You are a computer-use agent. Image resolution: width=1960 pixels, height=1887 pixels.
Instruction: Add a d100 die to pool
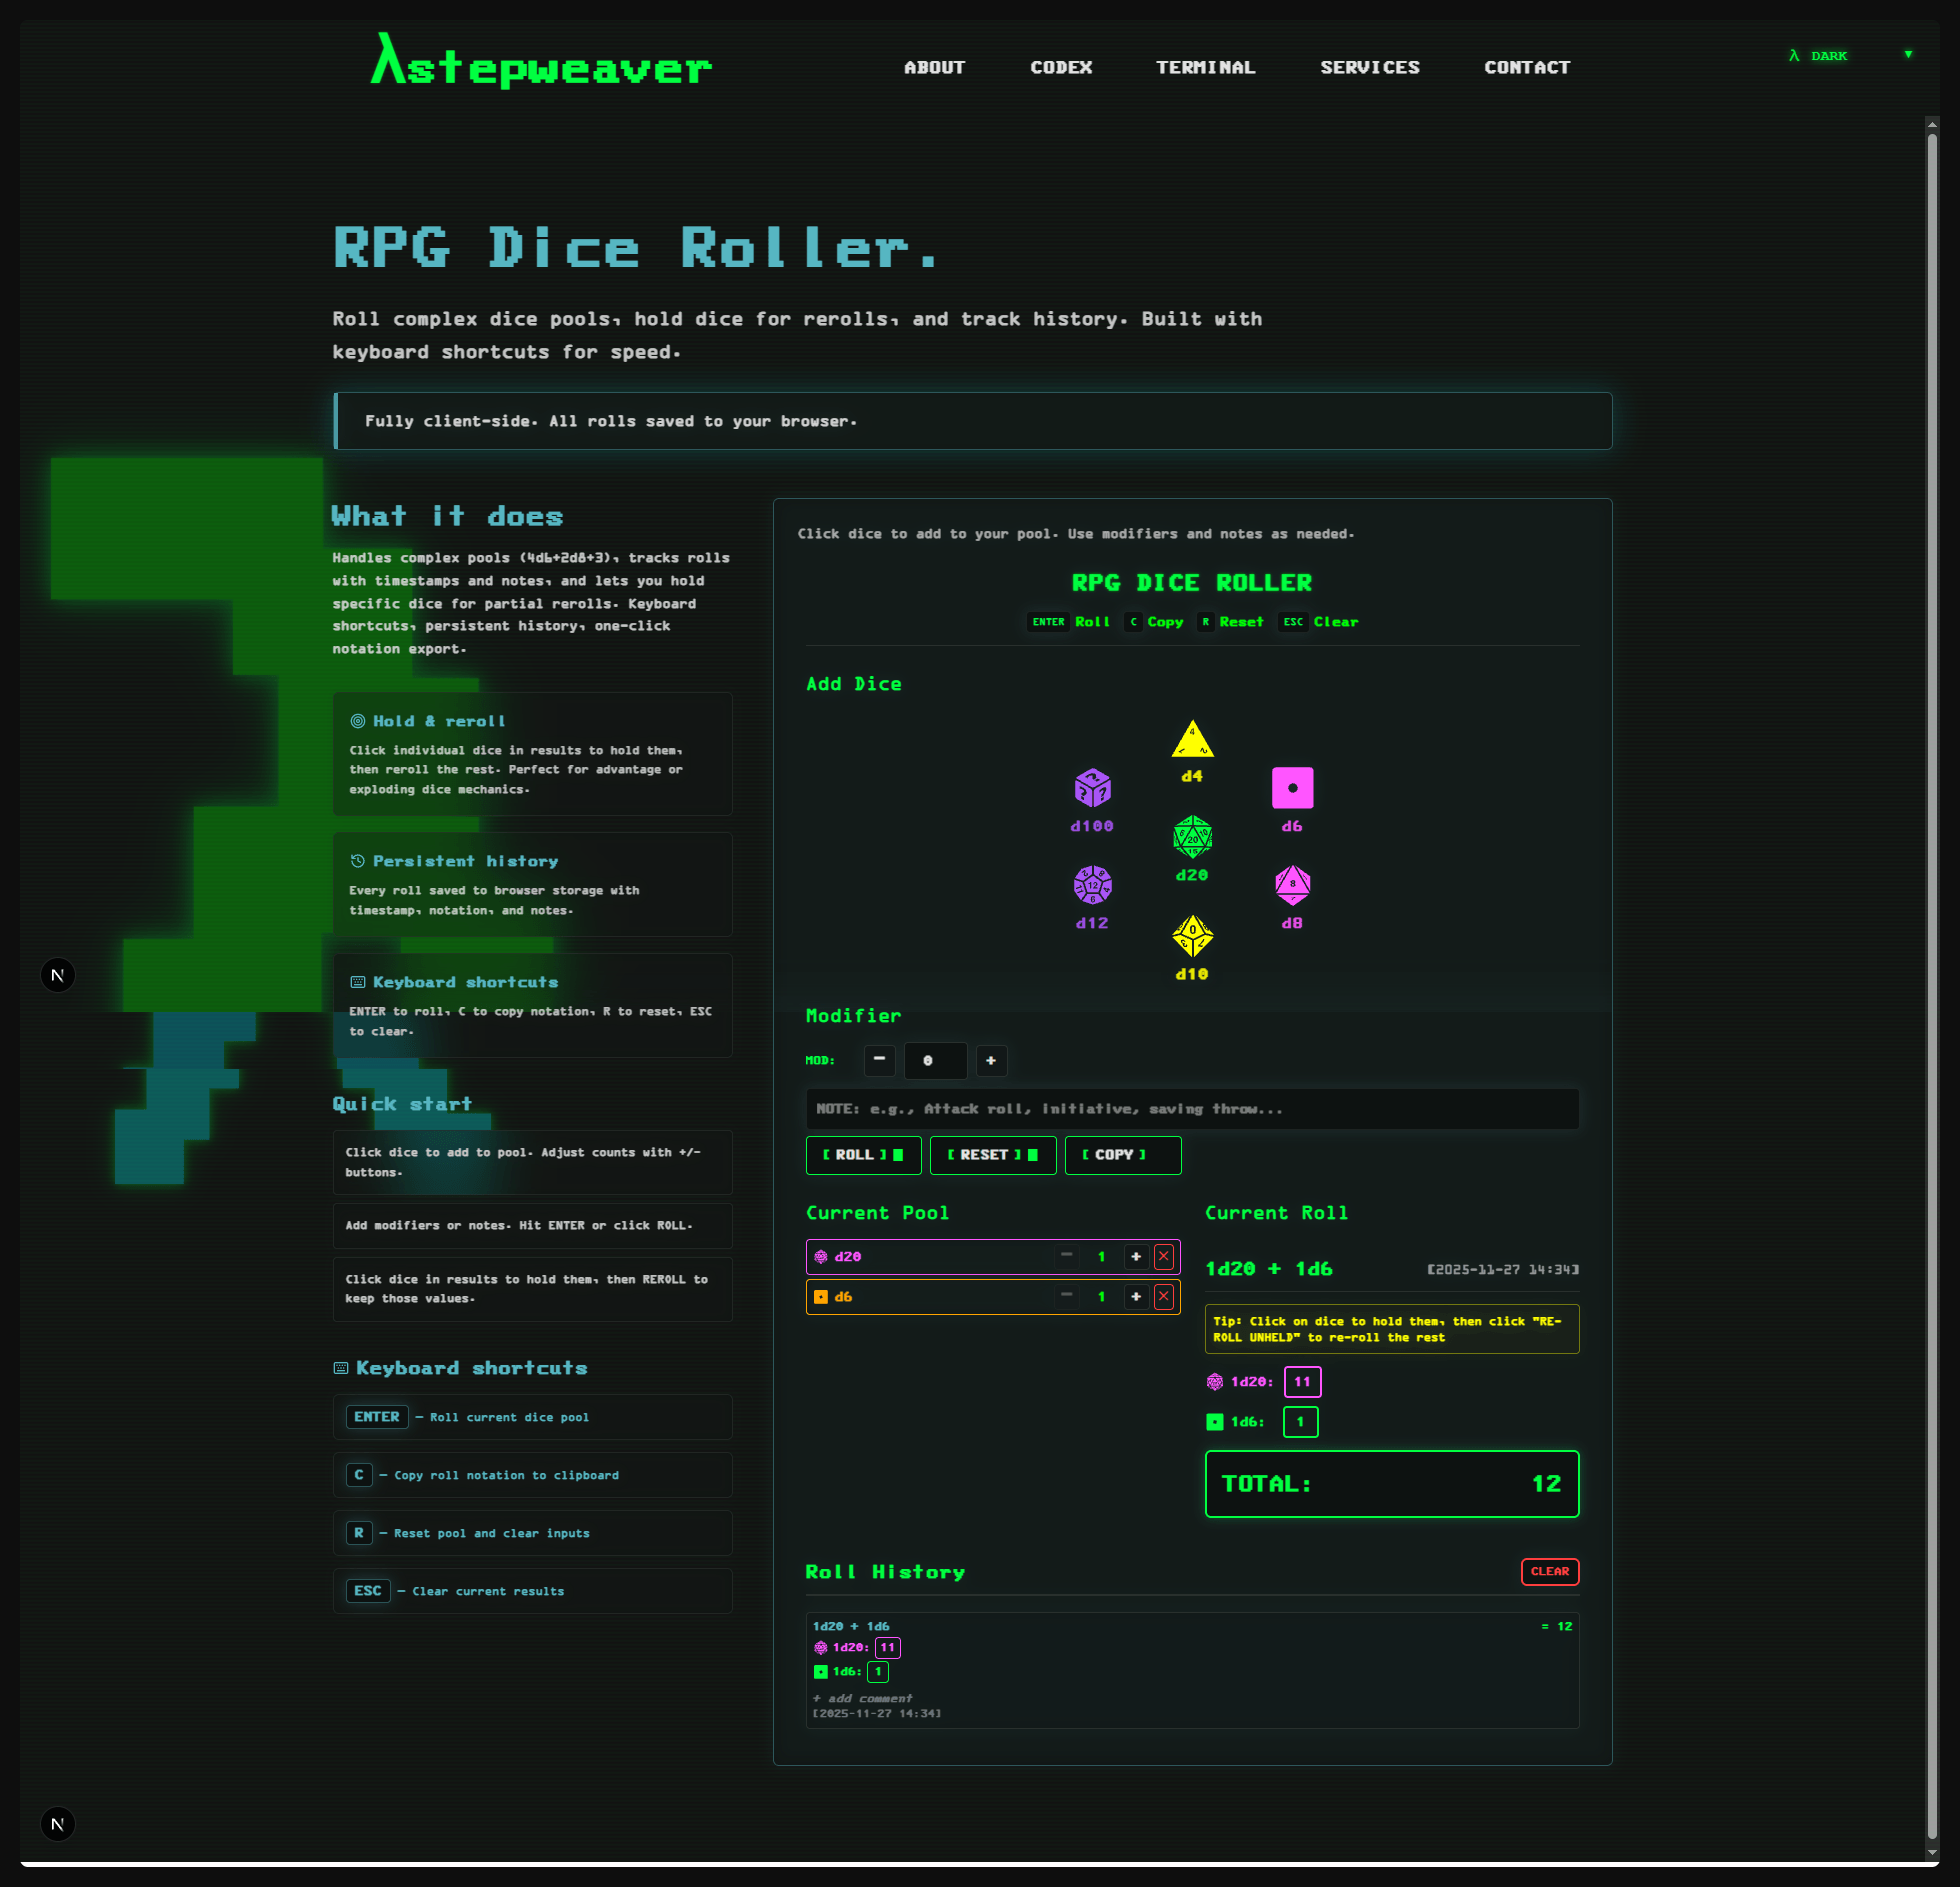[1092, 788]
